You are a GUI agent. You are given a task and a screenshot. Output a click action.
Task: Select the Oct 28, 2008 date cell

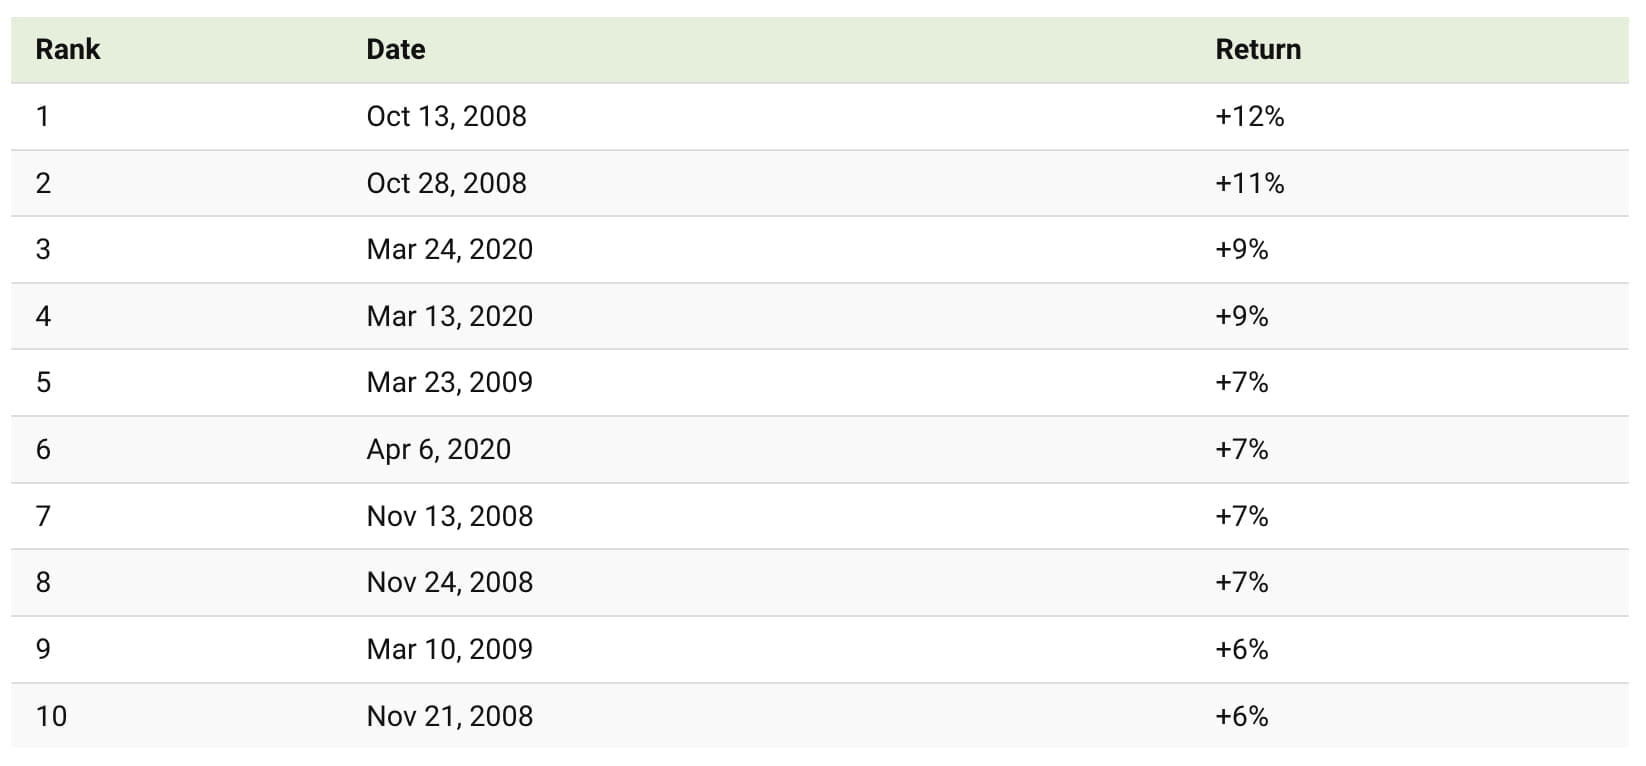[446, 183]
